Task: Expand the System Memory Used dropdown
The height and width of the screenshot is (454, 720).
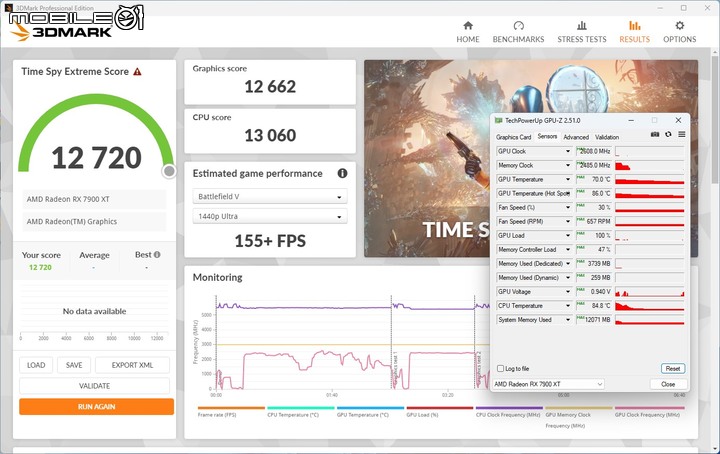Action: click(x=568, y=319)
